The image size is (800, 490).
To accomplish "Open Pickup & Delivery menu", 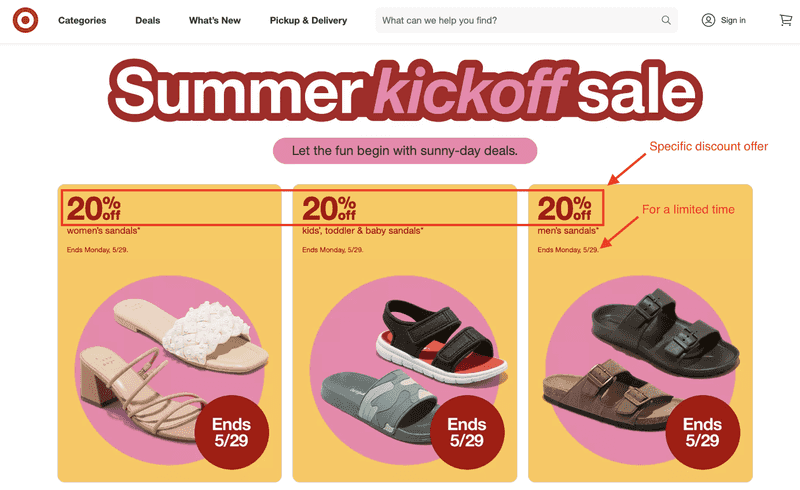I will (x=308, y=20).
